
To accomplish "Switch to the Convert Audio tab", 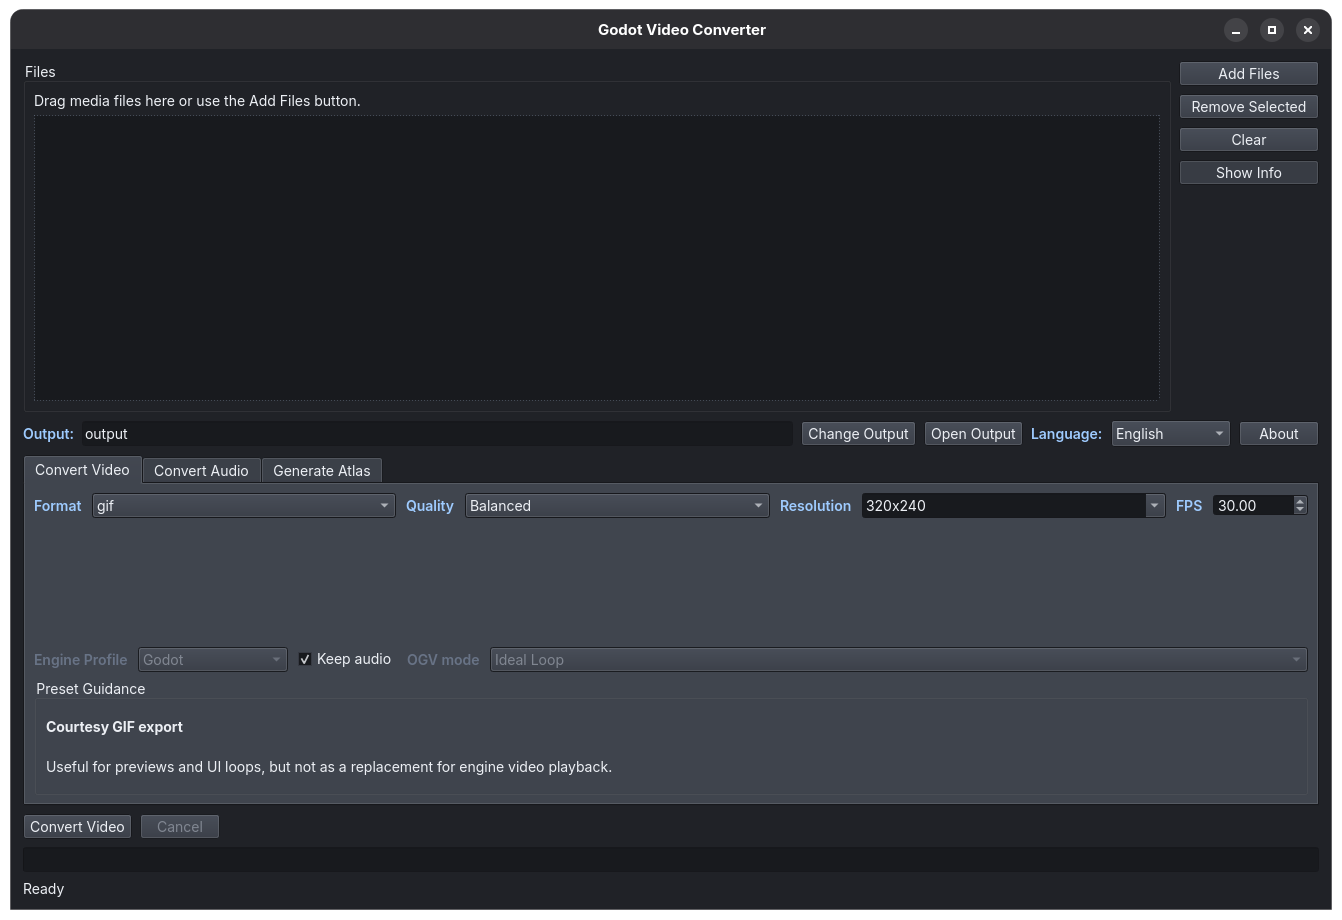I will [x=201, y=471].
